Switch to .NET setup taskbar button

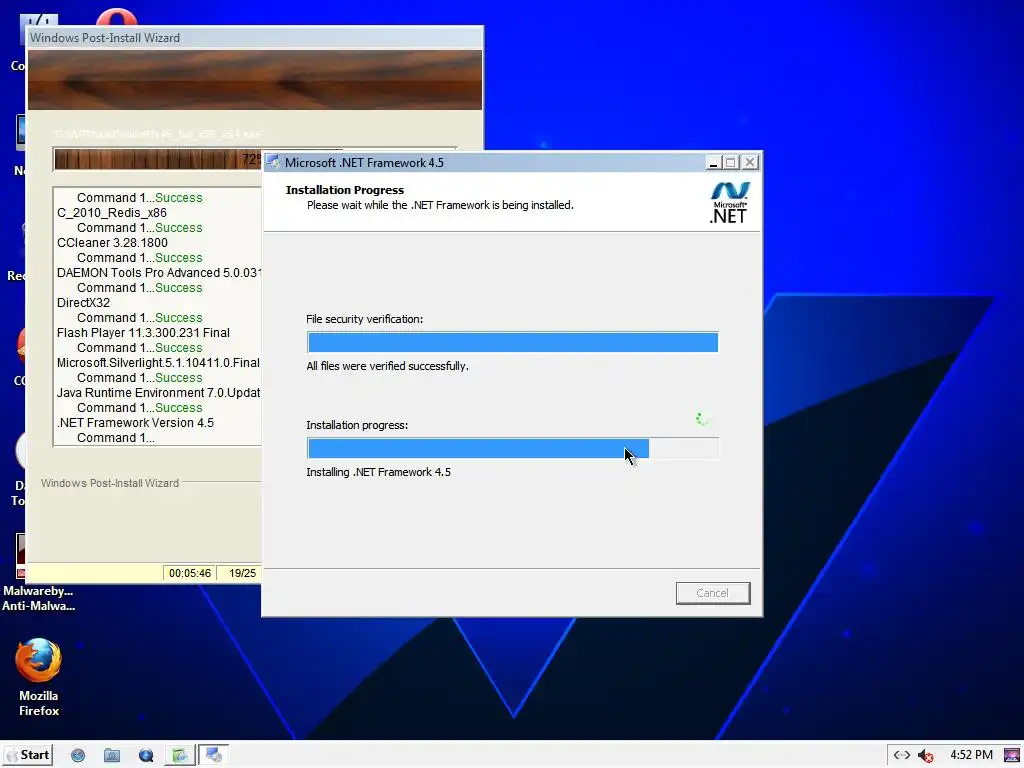214,755
